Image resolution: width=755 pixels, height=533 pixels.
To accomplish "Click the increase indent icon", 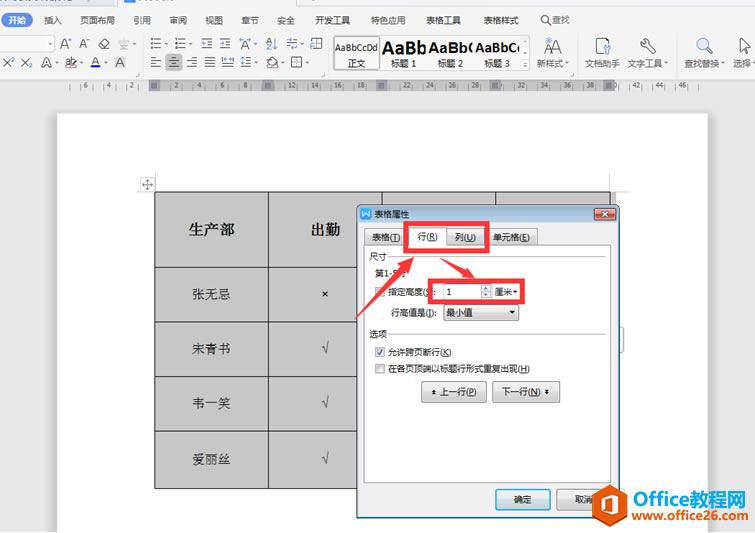I will coord(225,44).
